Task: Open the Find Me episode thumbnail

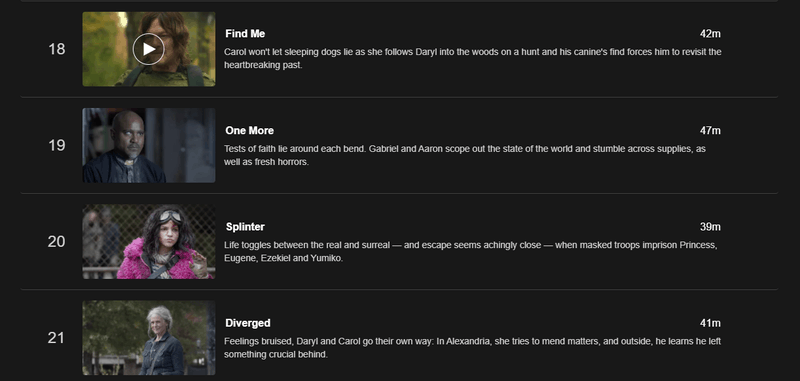Action: (x=149, y=49)
